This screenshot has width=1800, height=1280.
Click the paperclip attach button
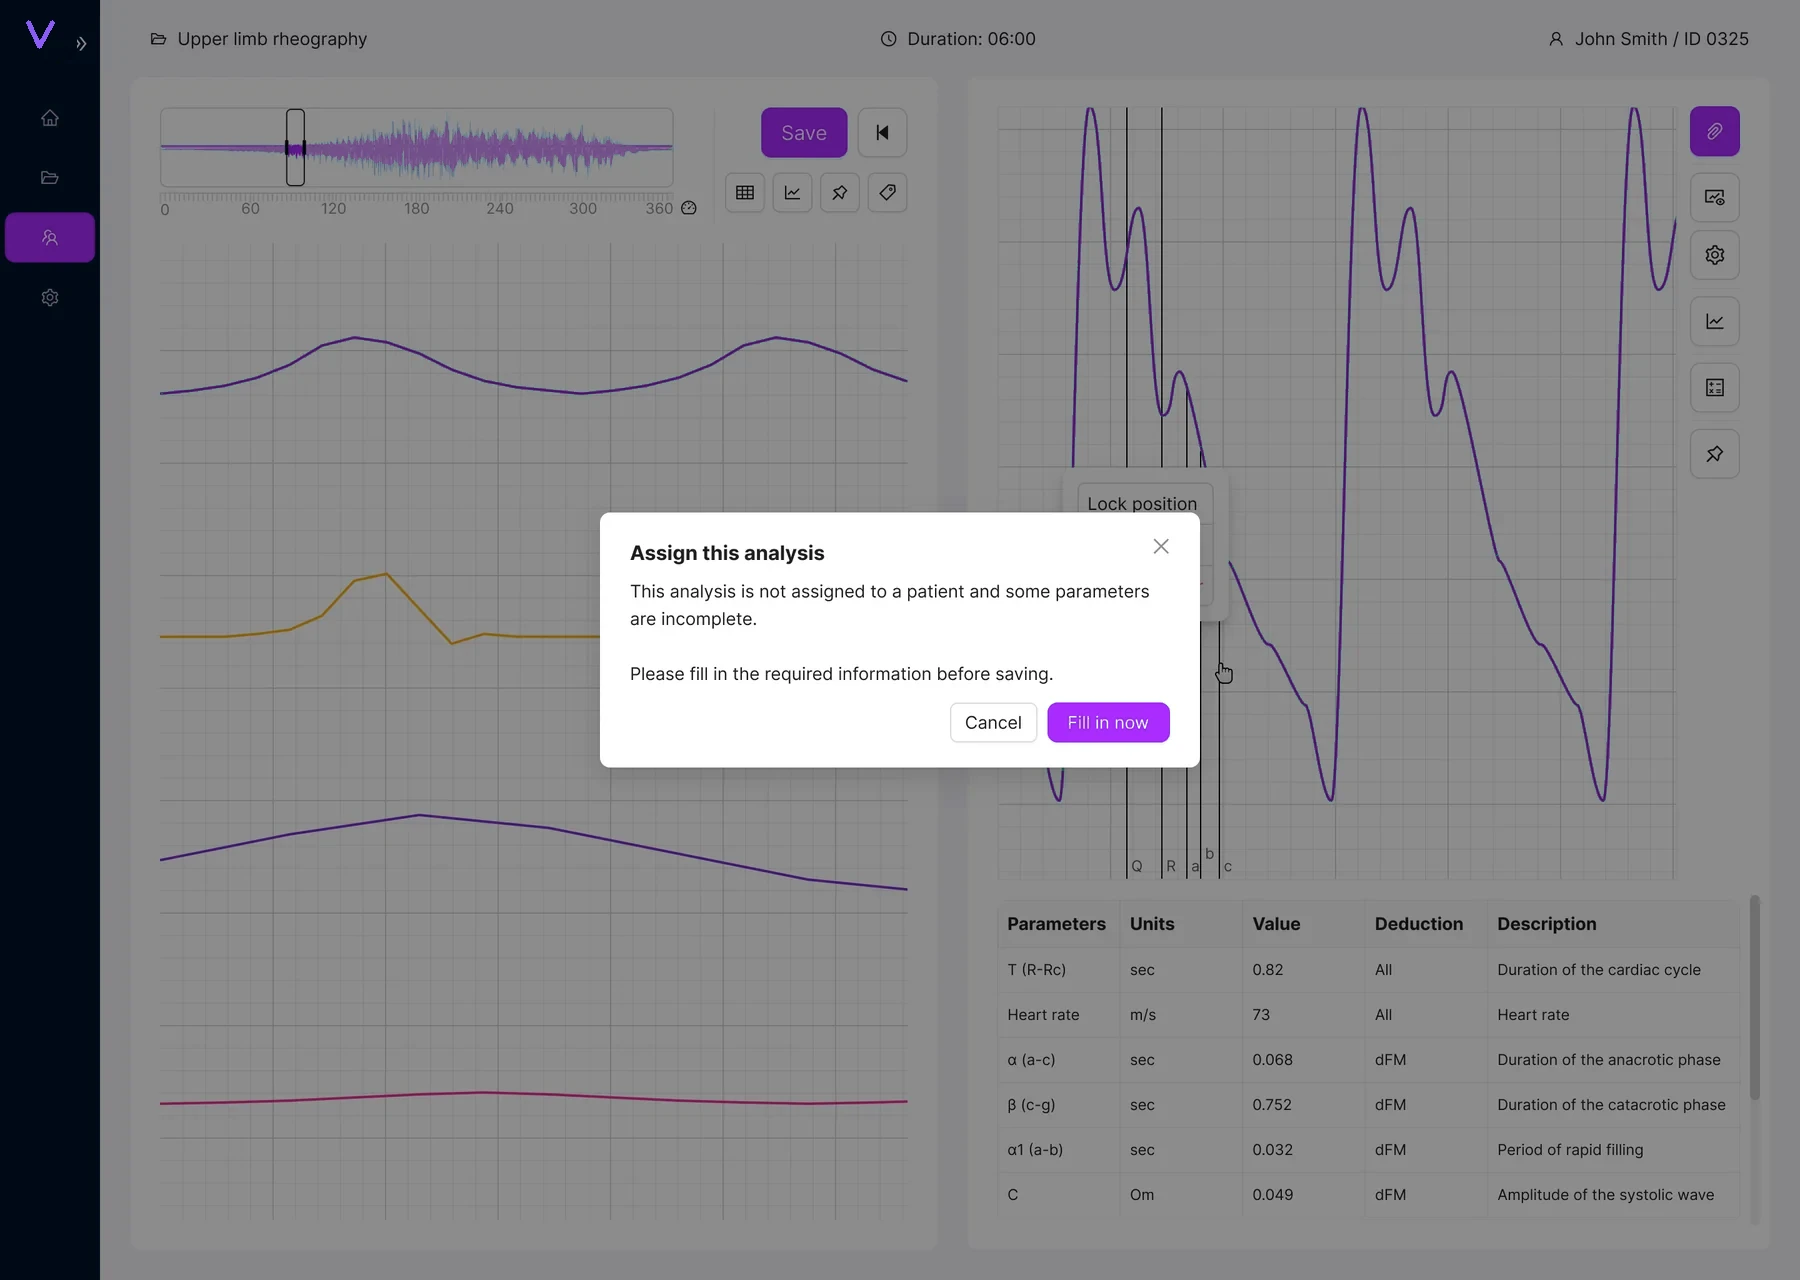click(1715, 132)
